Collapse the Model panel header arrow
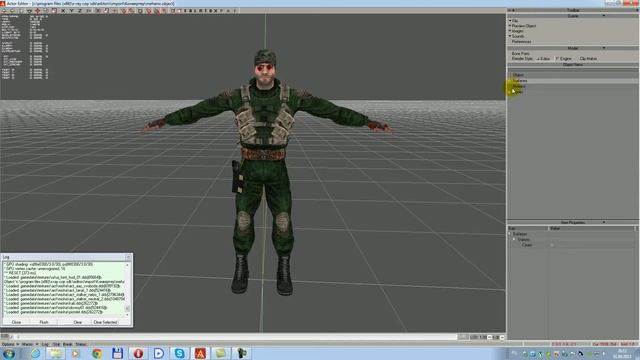This screenshot has width=640, height=360. 604,48
